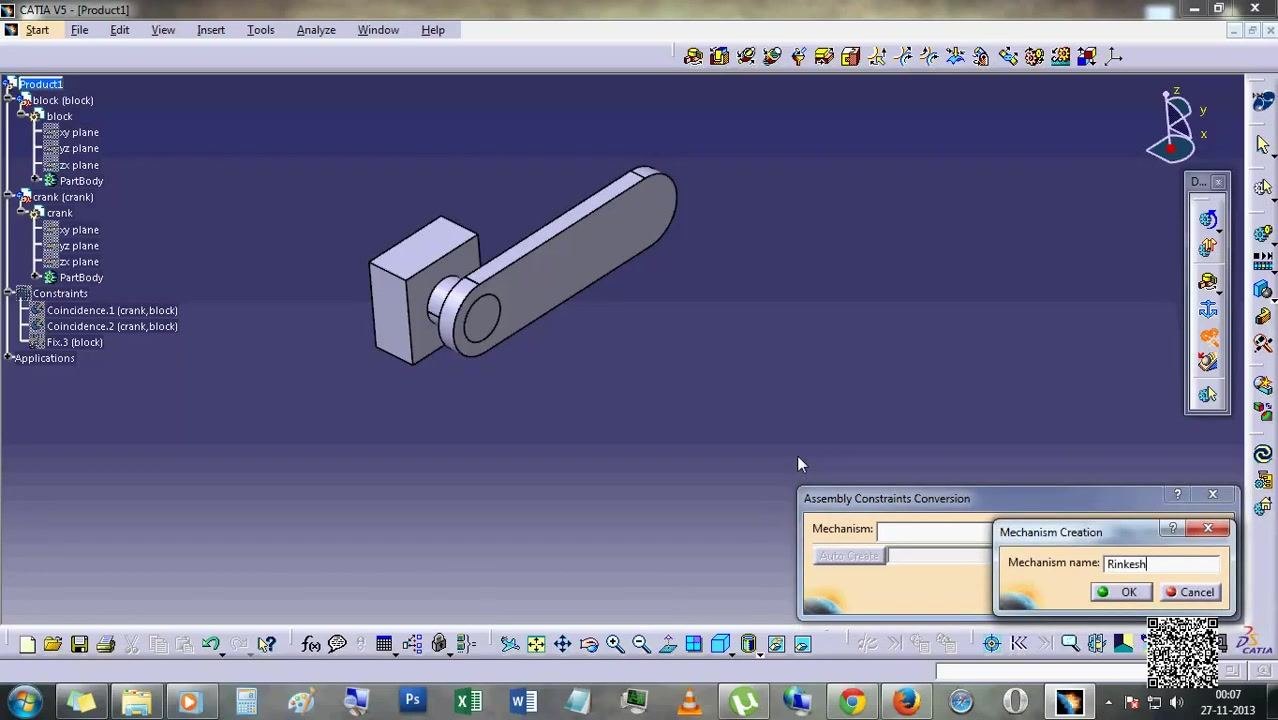The image size is (1278, 720).
Task: Click the 3D compass in the viewport
Action: coord(1176,125)
